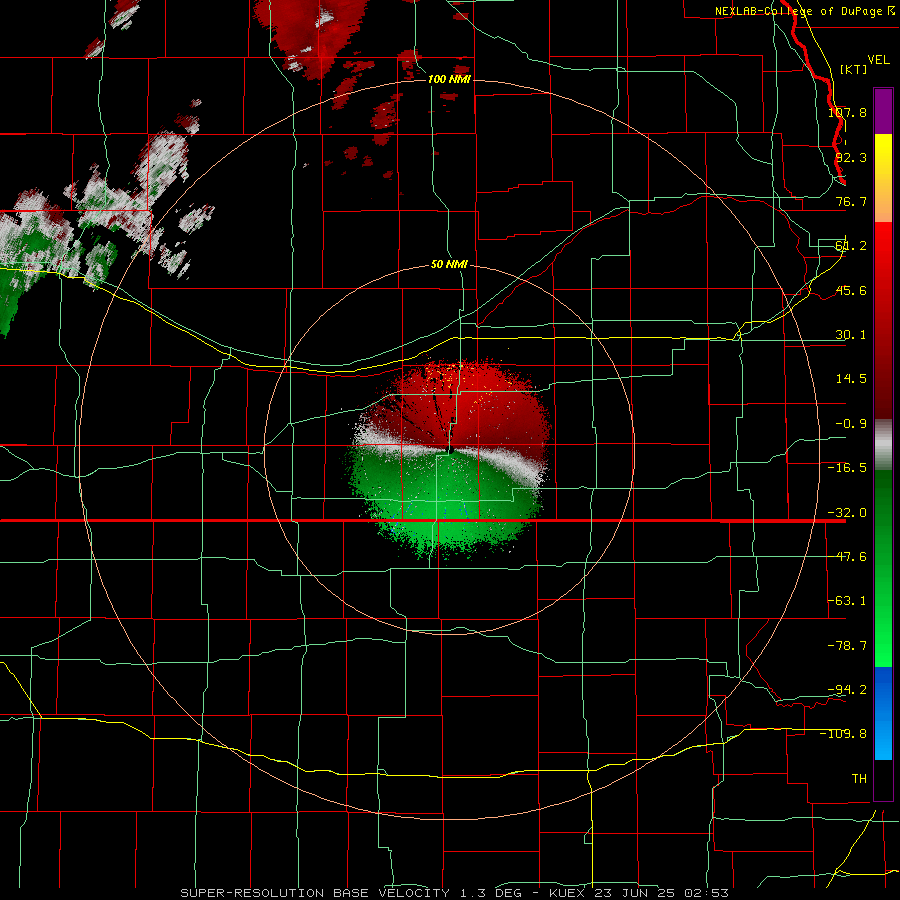Click the gray segment of the color bar
The height and width of the screenshot is (900, 900).
pos(883,445)
